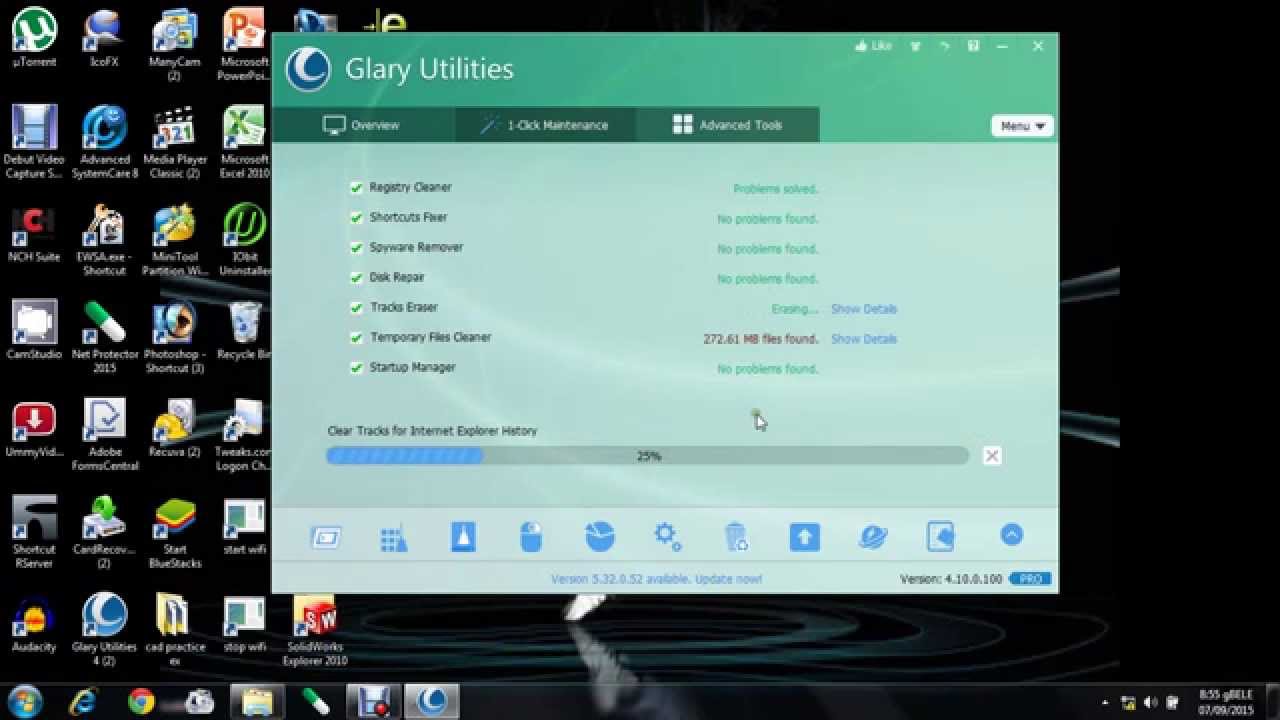Click '272.61 MB files found.' text
The height and width of the screenshot is (720, 1280).
760,339
